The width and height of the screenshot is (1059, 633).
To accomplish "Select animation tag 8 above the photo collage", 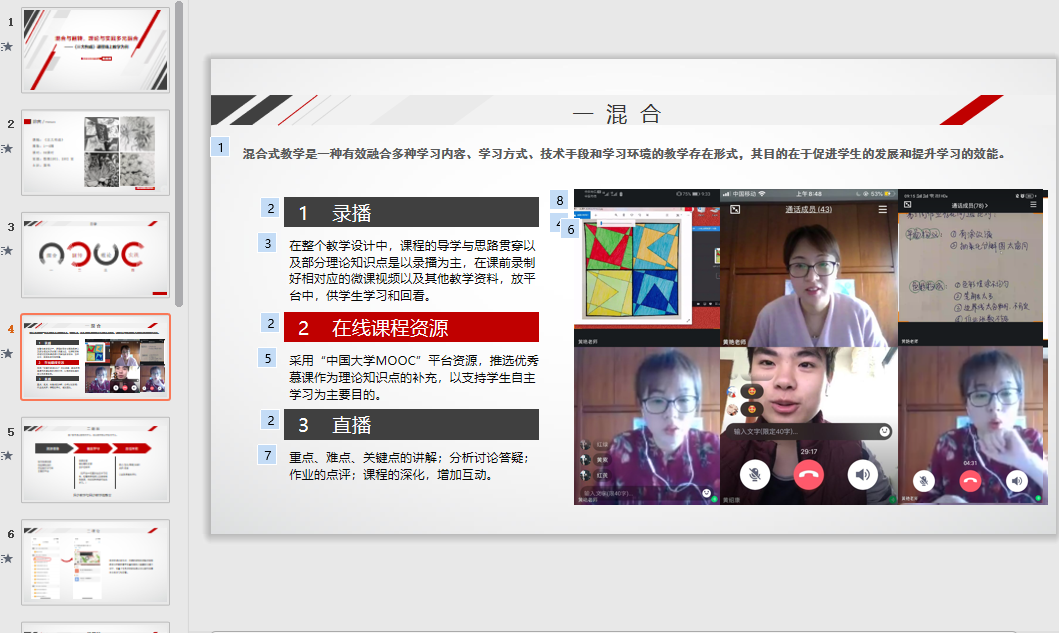I will click(x=560, y=201).
